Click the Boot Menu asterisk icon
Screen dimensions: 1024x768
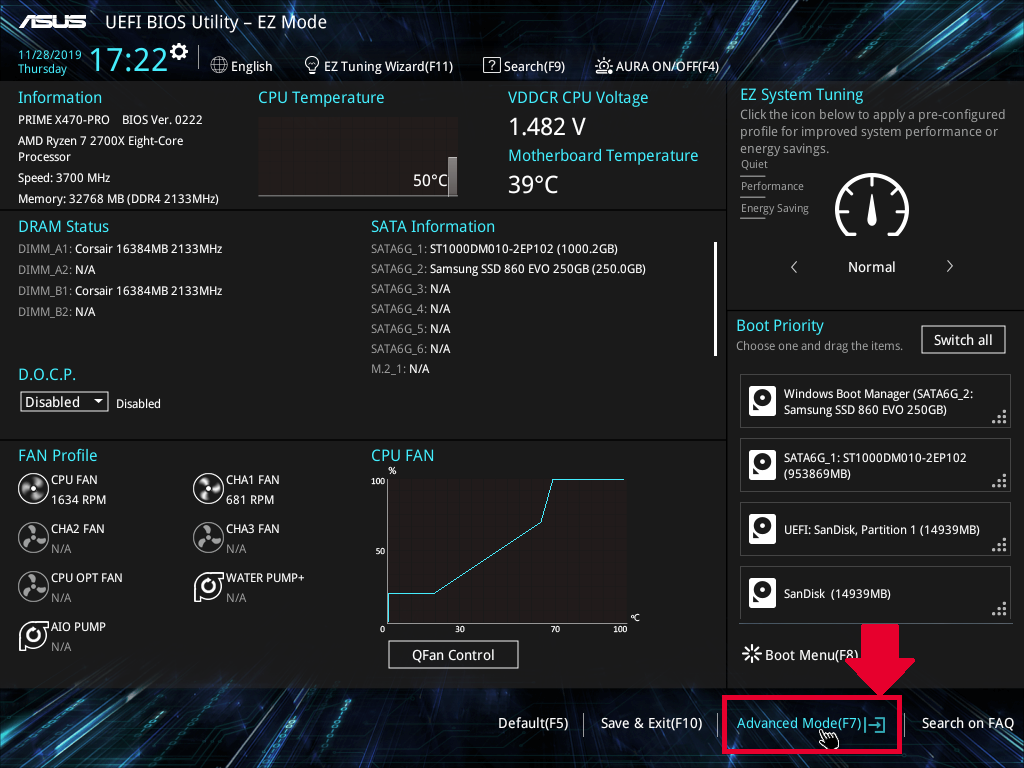pos(752,654)
